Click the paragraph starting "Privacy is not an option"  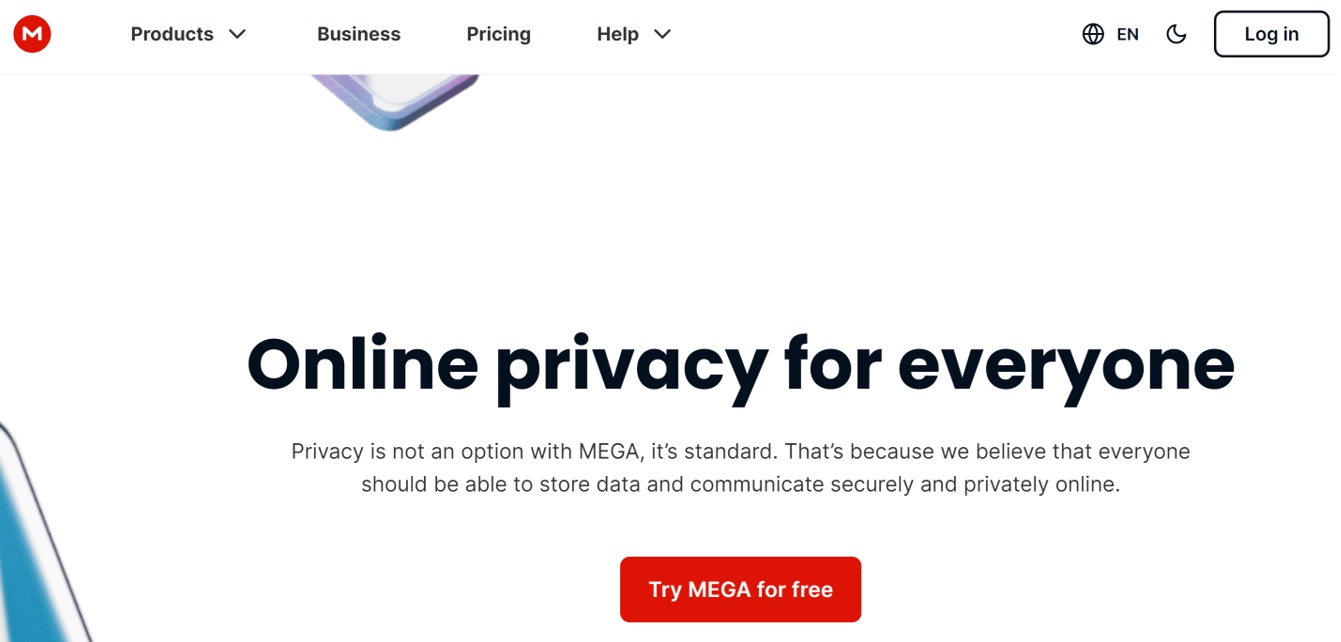[740, 468]
